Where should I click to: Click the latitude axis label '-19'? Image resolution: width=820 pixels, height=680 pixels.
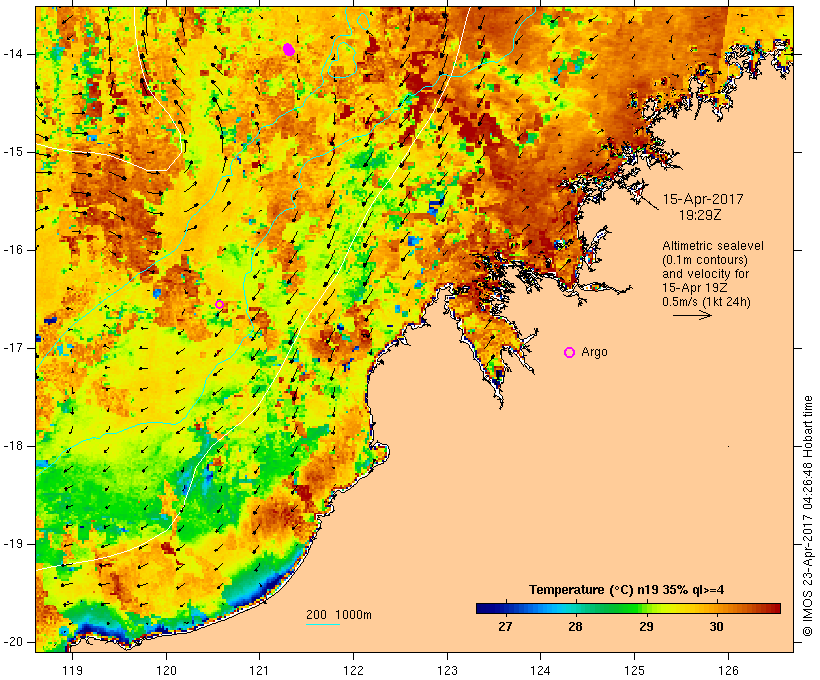click(x=13, y=544)
